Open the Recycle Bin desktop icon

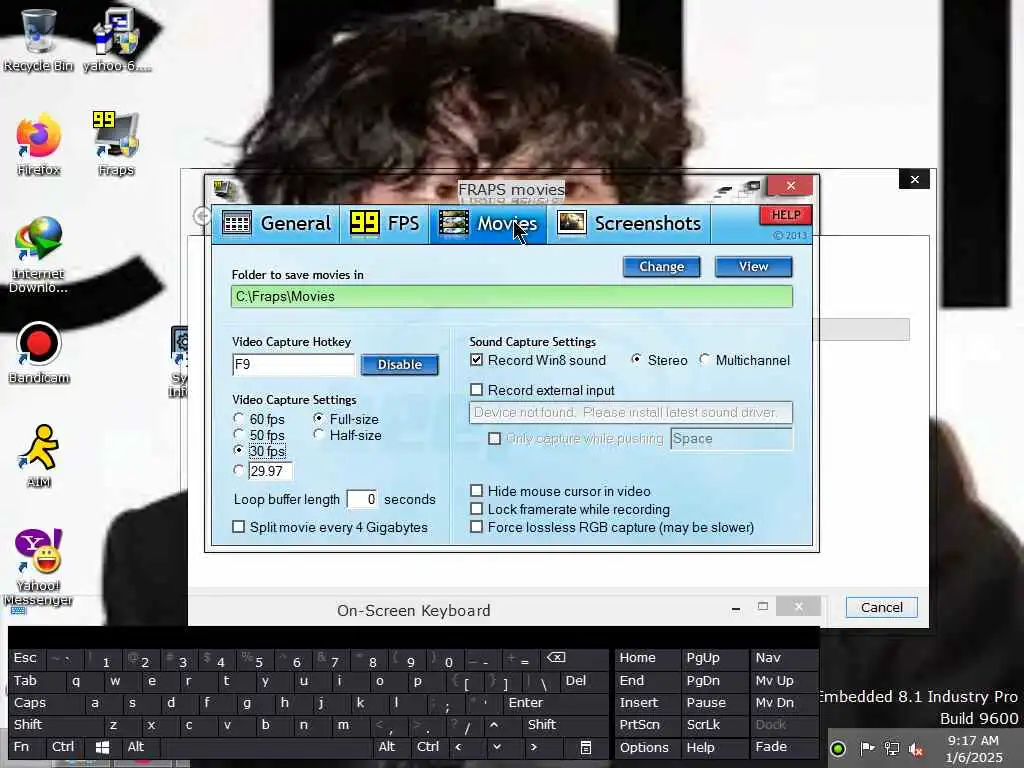click(38, 40)
